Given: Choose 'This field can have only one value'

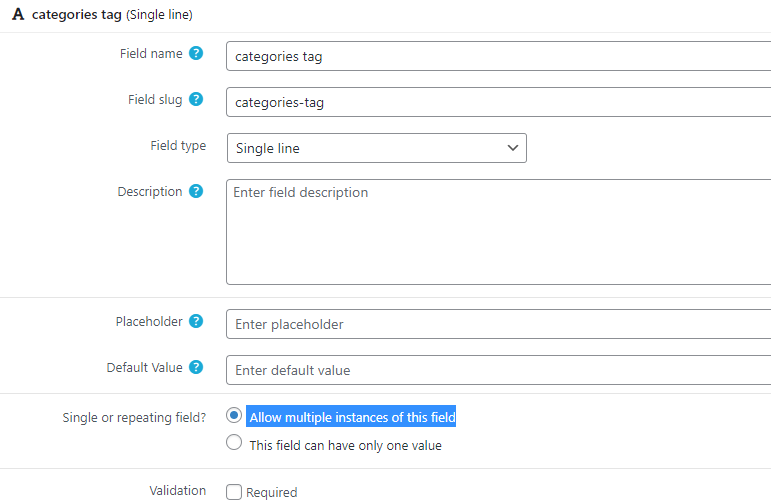Looking at the screenshot, I should pyautogui.click(x=234, y=443).
